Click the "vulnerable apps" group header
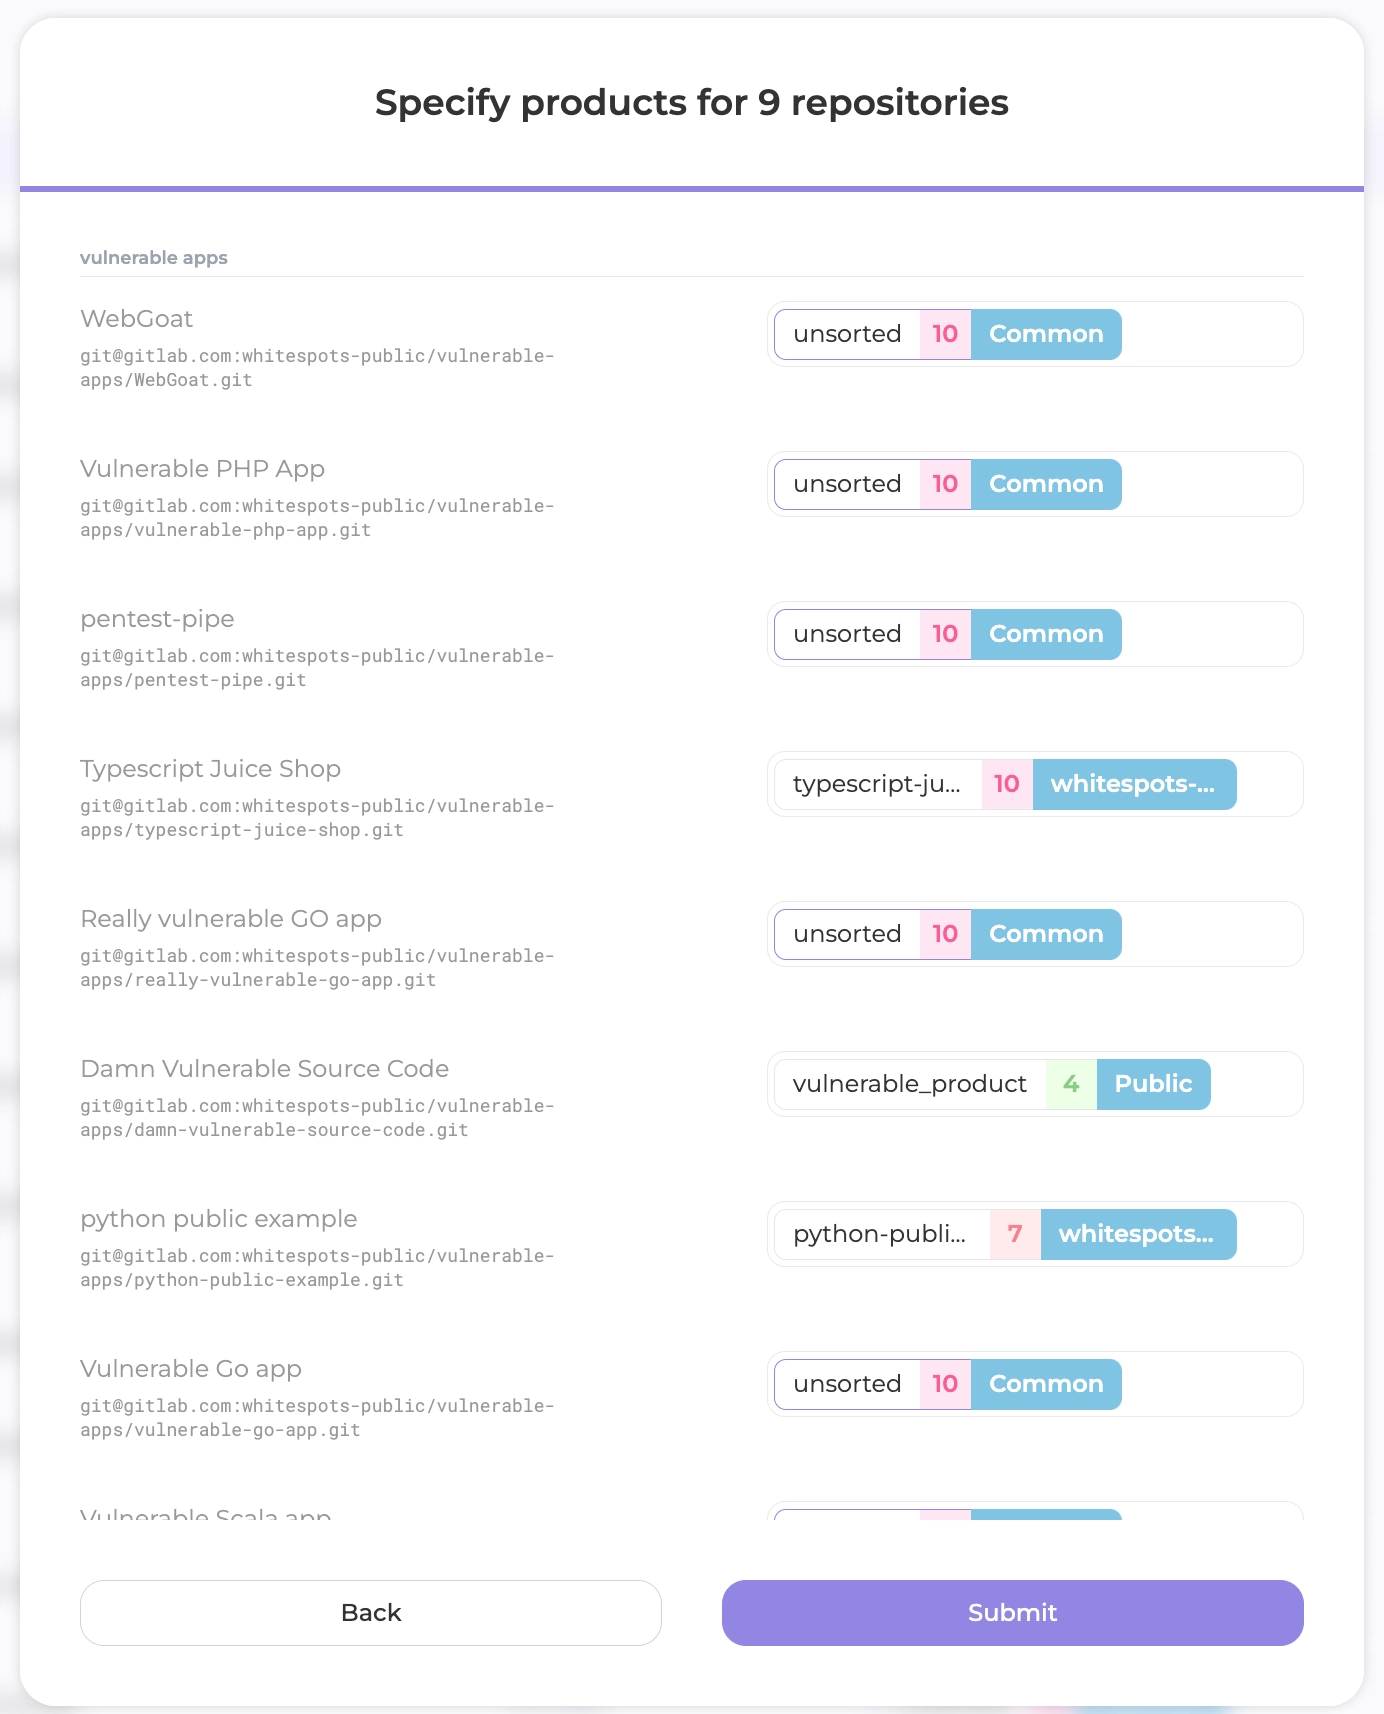 pyautogui.click(x=154, y=258)
